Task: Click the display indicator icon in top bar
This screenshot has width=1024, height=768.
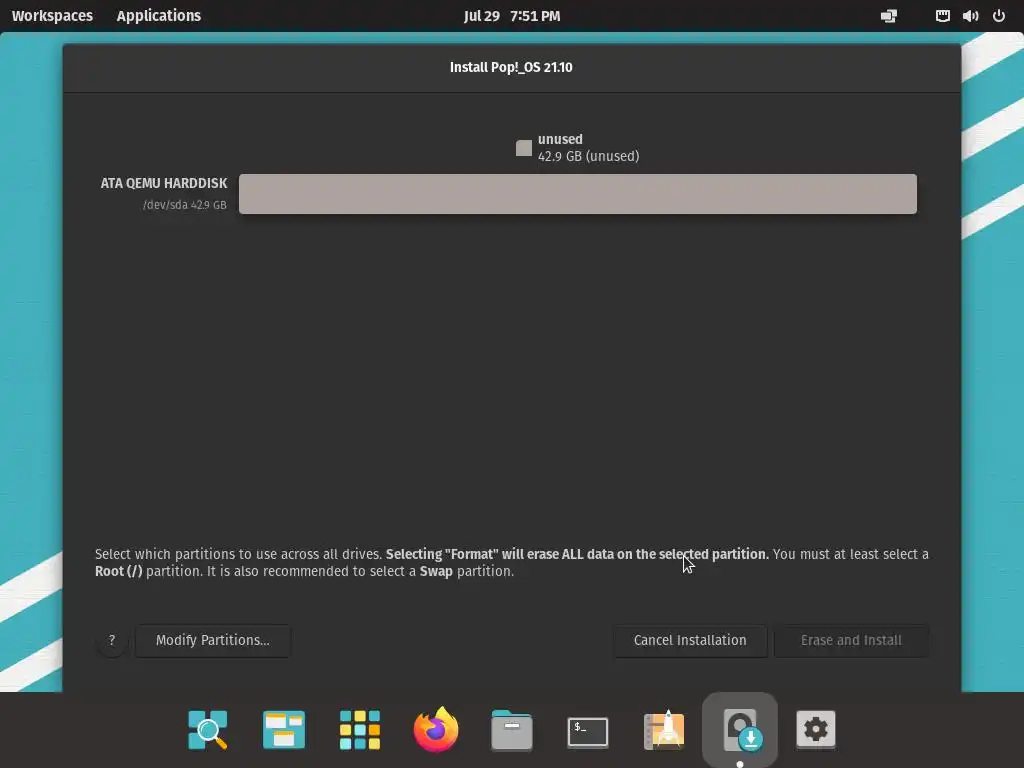Action: (x=889, y=16)
